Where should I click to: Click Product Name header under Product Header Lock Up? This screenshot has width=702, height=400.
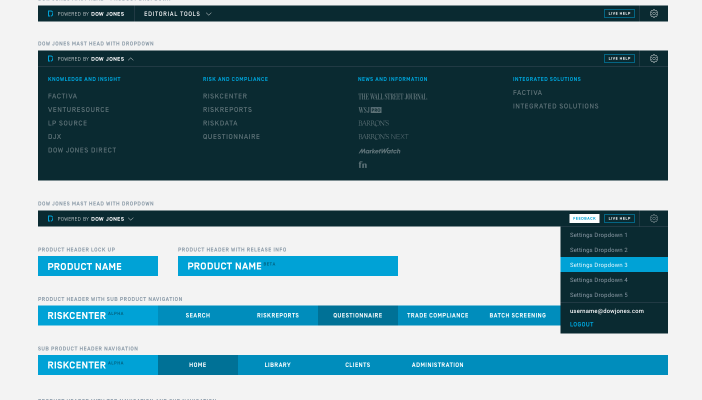[98, 266]
